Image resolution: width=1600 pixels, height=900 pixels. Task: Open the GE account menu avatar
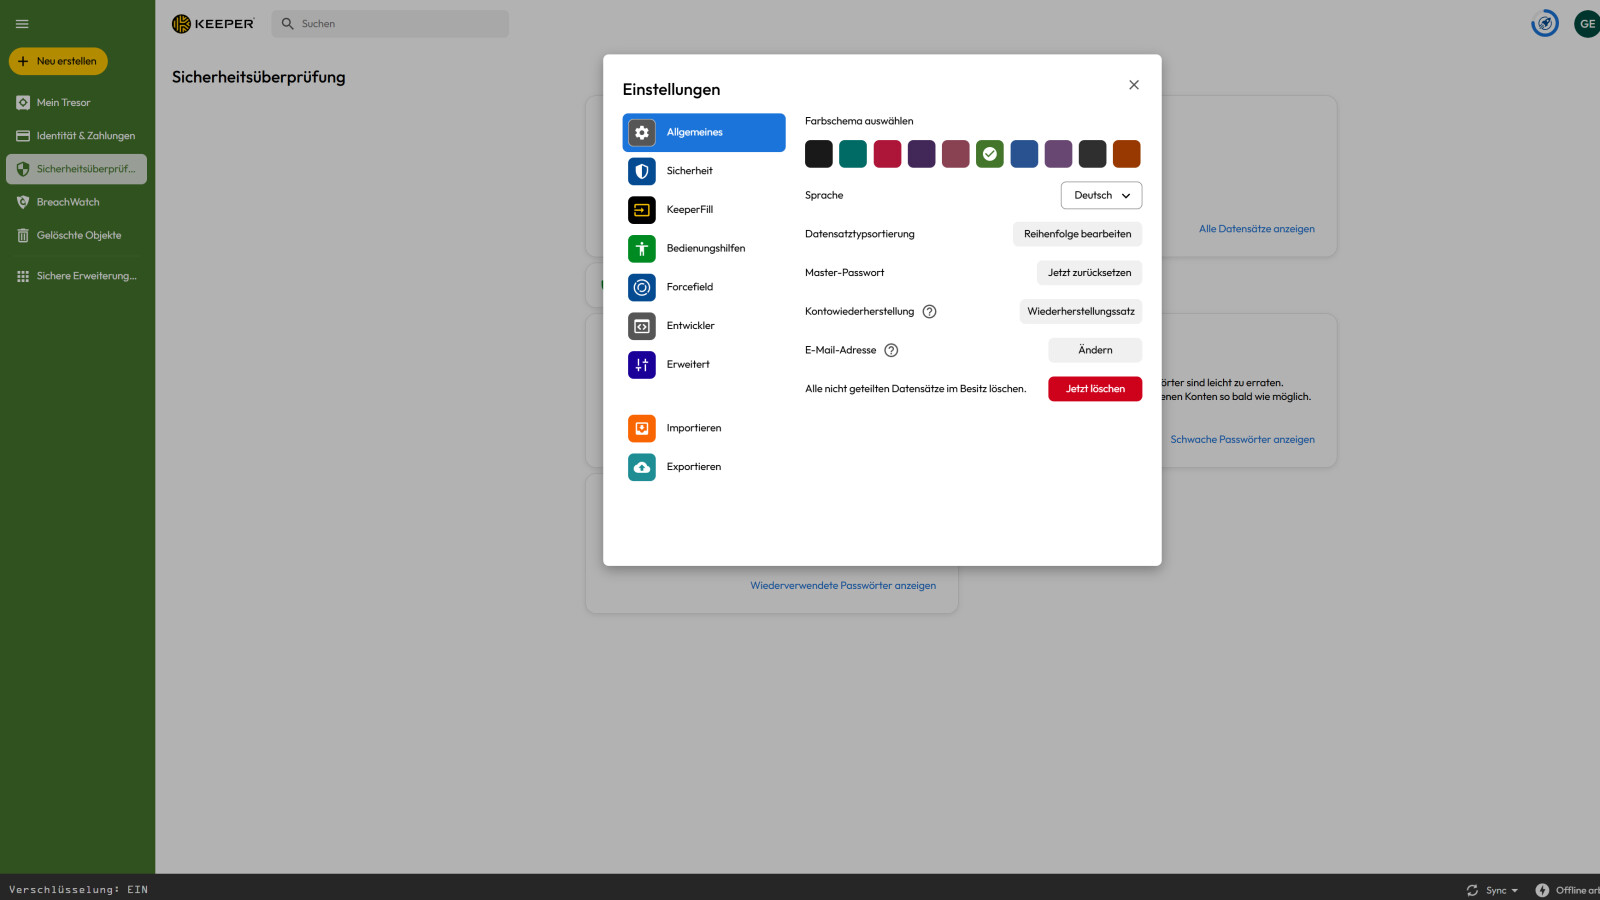coord(1586,24)
